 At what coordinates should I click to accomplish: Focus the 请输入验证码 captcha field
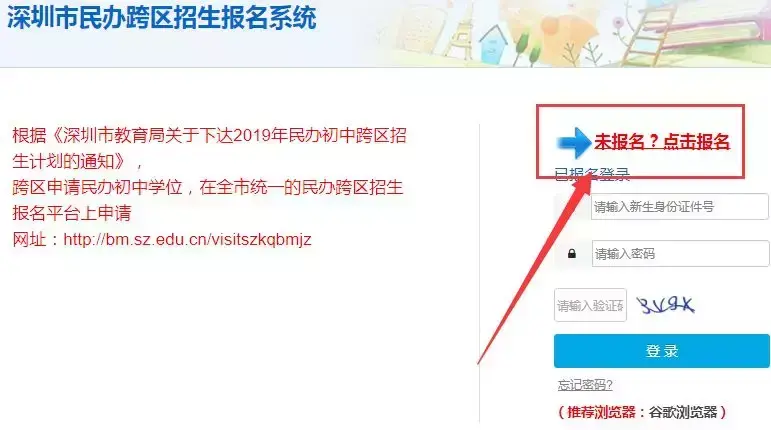pyautogui.click(x=590, y=305)
